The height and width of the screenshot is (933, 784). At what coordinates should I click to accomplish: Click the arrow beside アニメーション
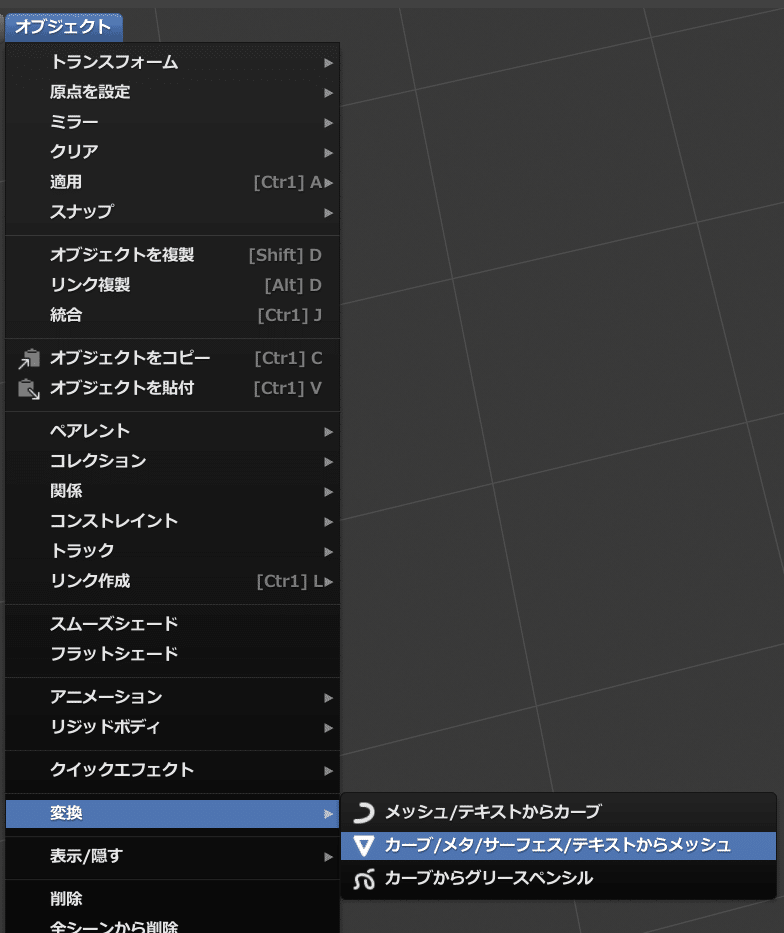pyautogui.click(x=328, y=698)
